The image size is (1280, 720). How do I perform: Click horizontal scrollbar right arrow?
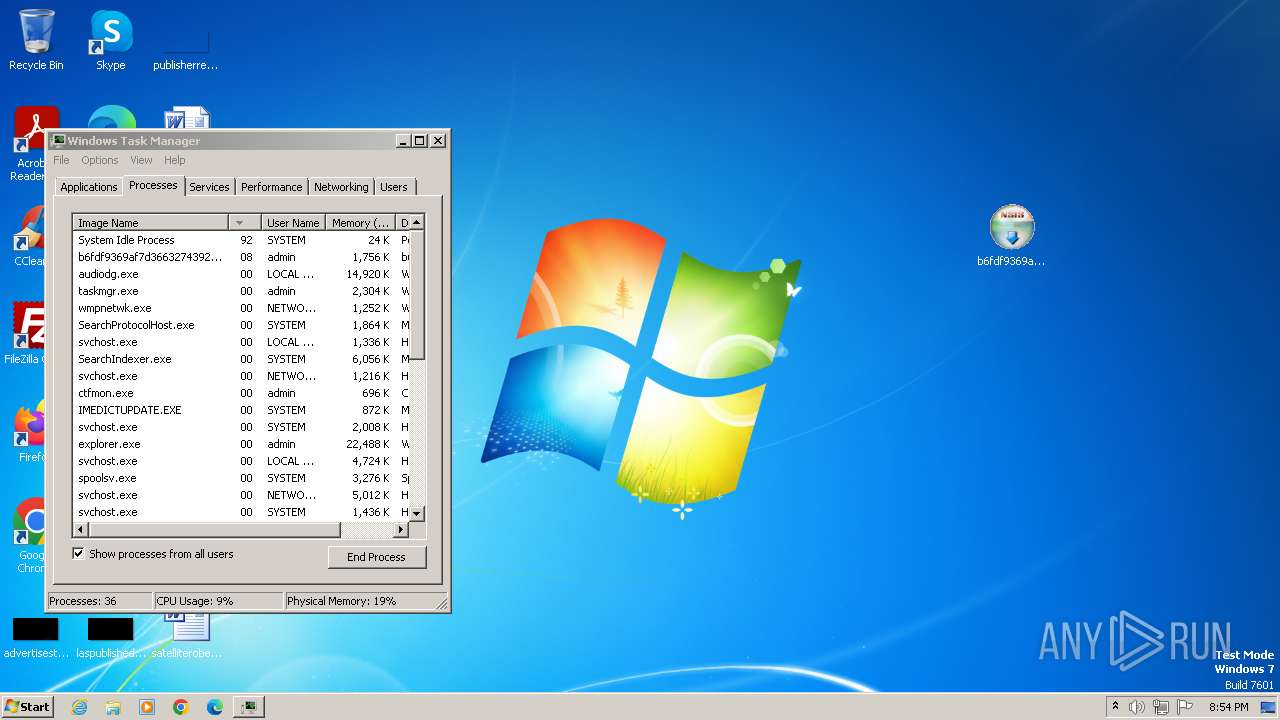pos(401,529)
